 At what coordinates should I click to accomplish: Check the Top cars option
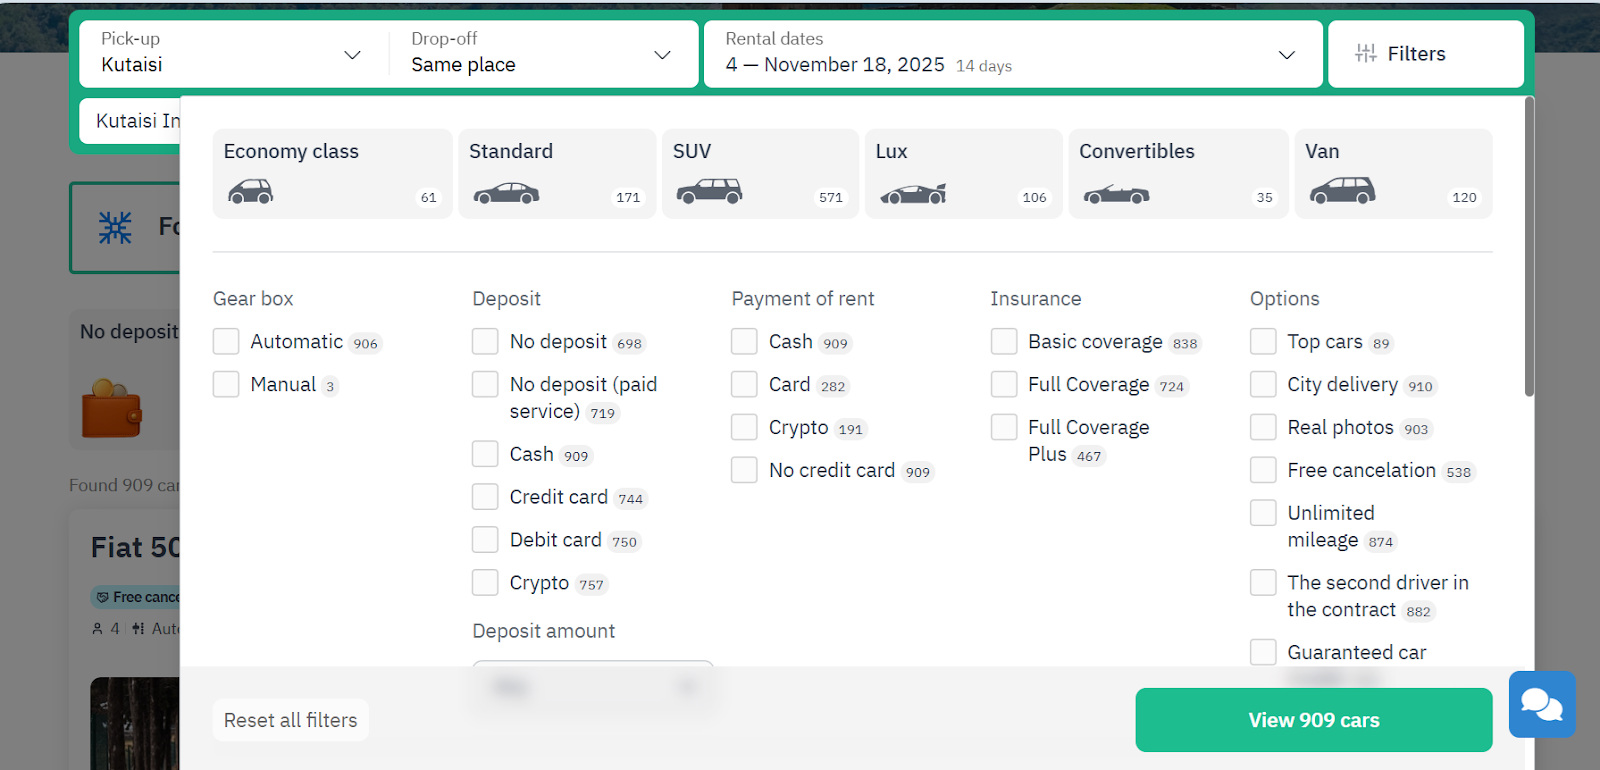1263,342
